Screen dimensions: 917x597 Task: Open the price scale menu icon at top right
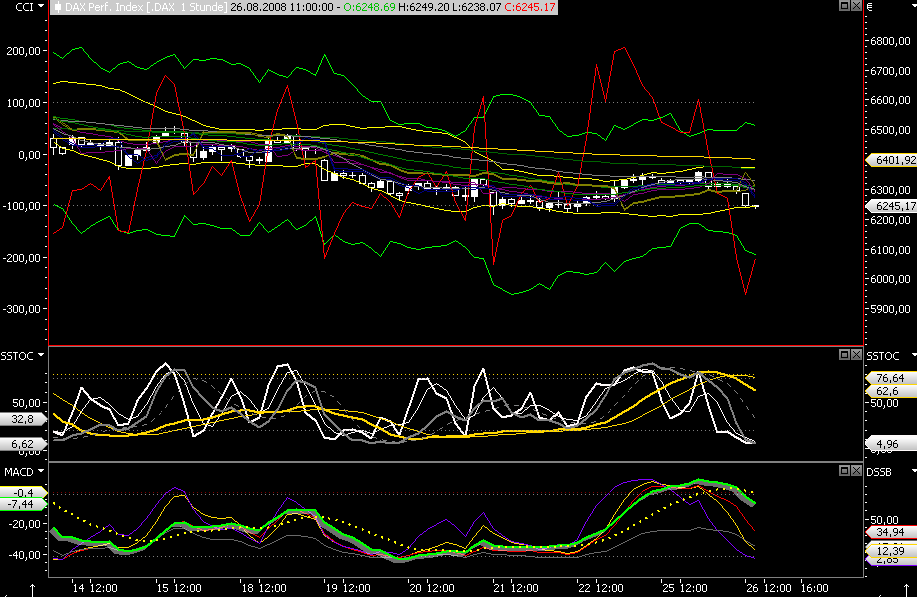tap(870, 7)
